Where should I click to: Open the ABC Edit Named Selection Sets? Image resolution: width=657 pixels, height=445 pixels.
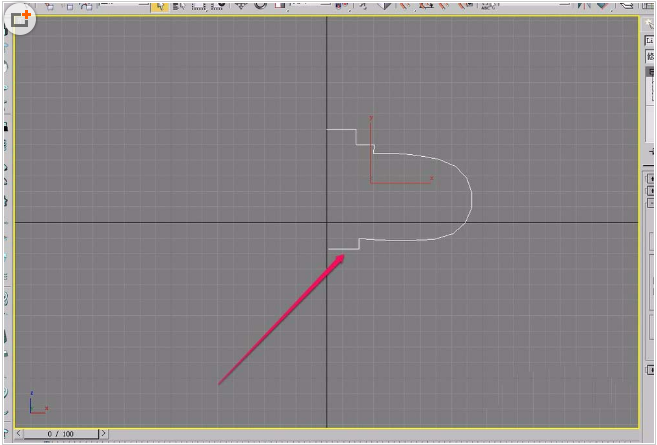(x=487, y=6)
